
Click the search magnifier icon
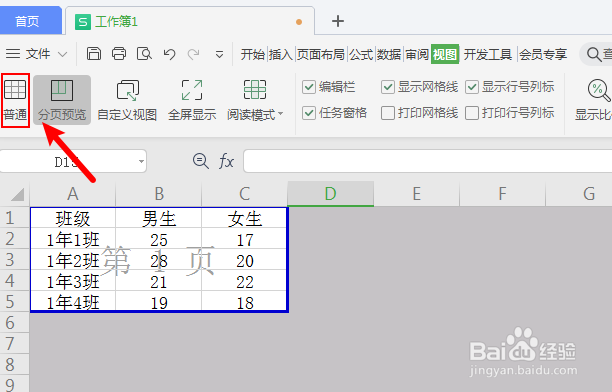pyautogui.click(x=594, y=54)
